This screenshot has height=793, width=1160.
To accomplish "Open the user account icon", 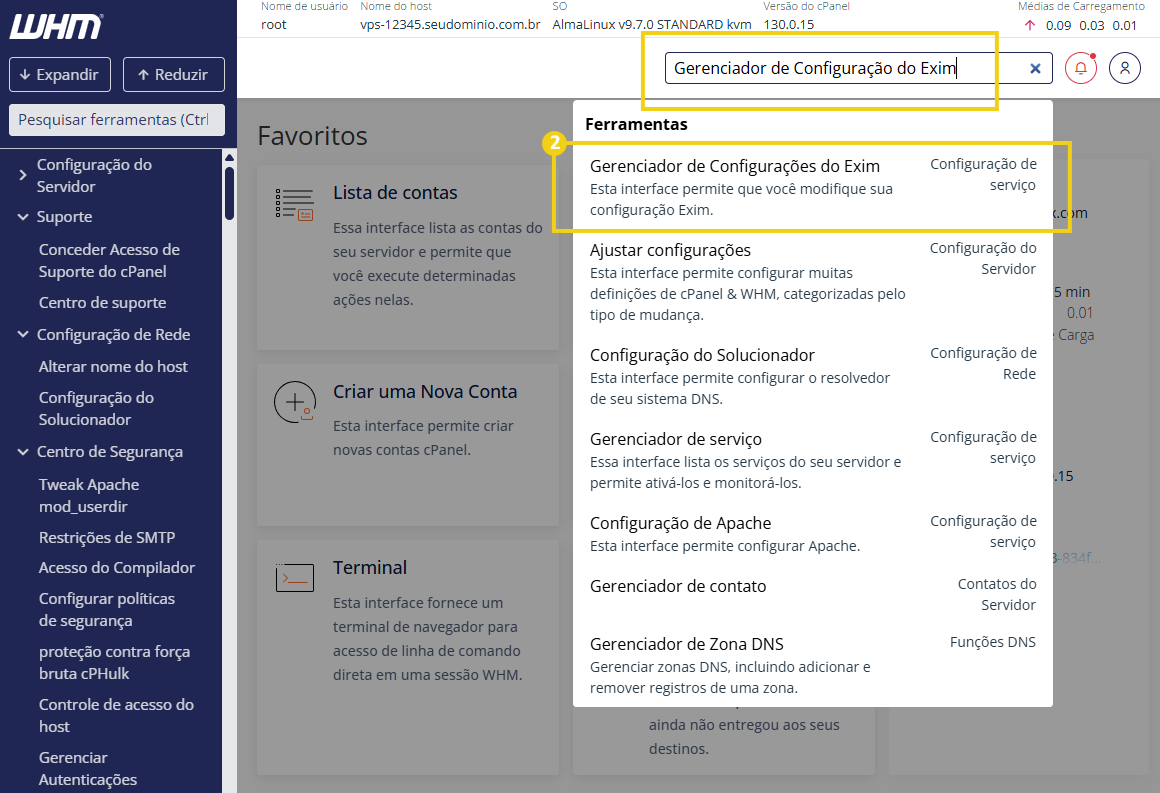I will coord(1125,67).
